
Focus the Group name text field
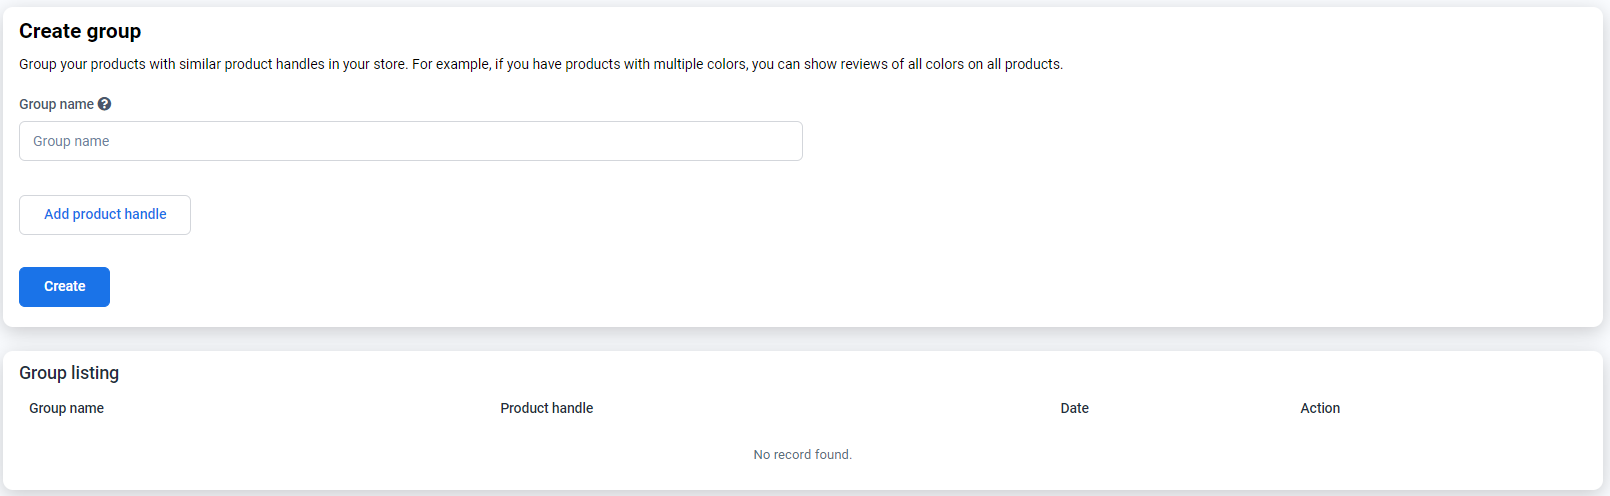pyautogui.click(x=410, y=141)
